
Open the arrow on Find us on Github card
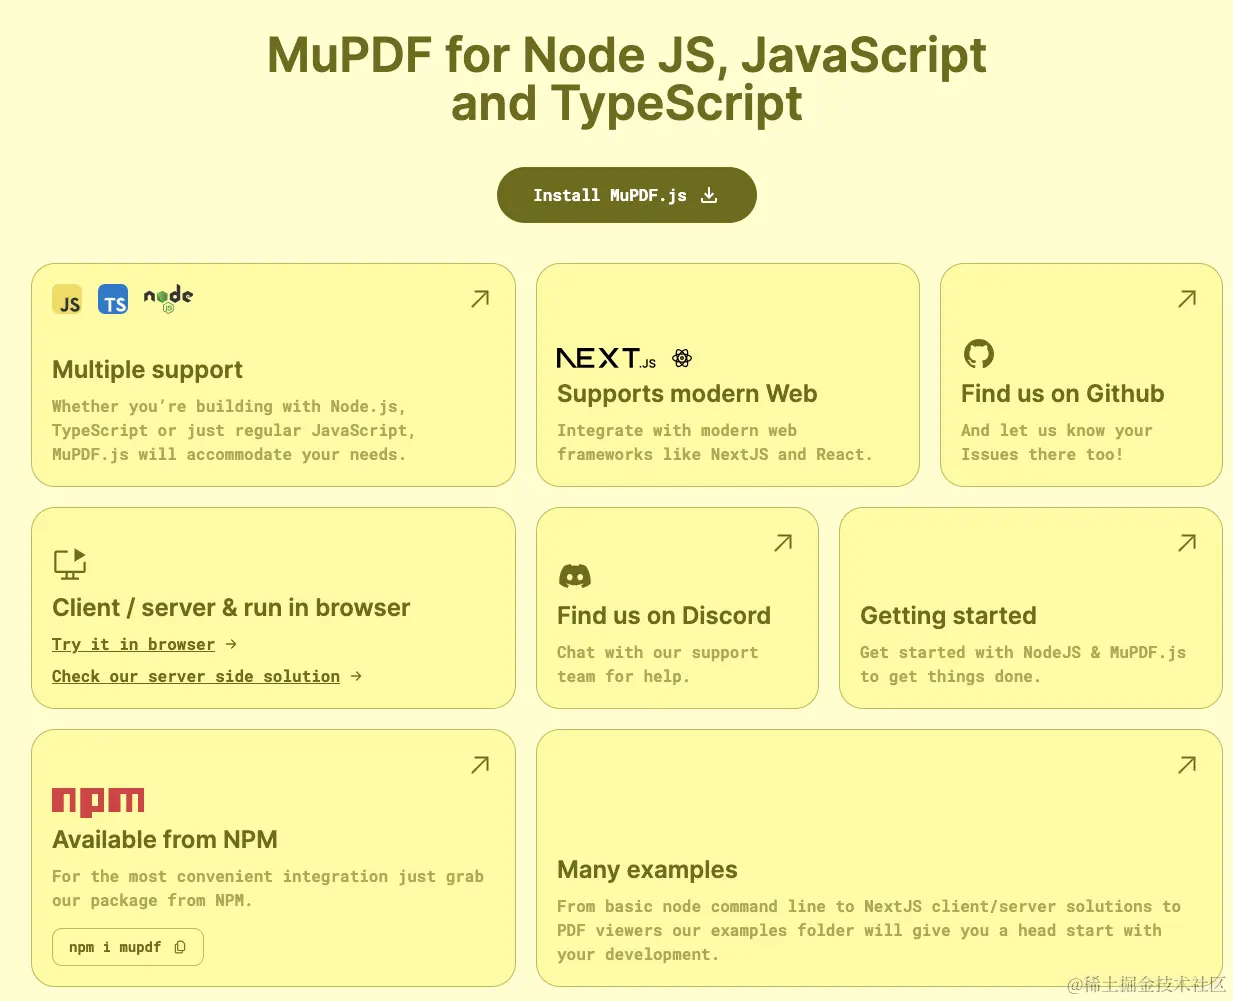click(1187, 299)
